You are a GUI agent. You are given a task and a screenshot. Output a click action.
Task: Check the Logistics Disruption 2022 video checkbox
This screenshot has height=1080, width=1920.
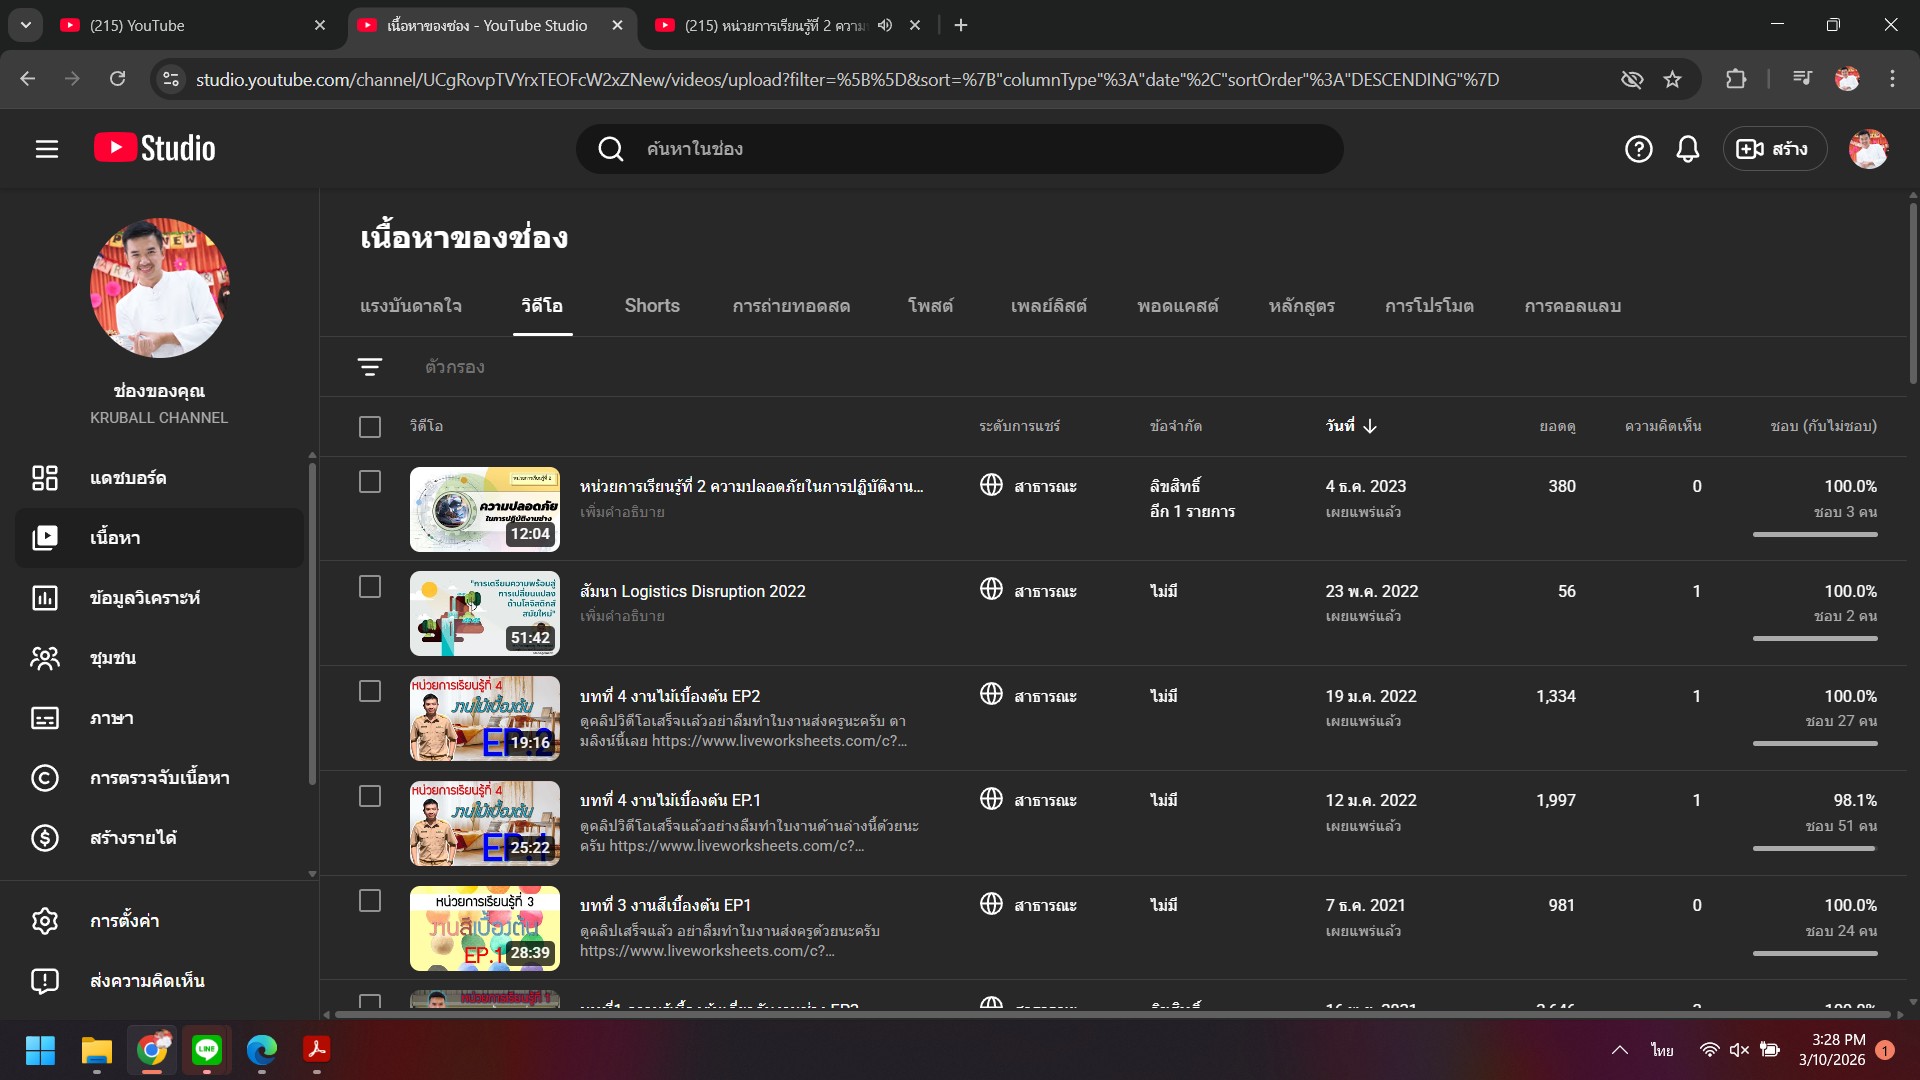(x=370, y=587)
